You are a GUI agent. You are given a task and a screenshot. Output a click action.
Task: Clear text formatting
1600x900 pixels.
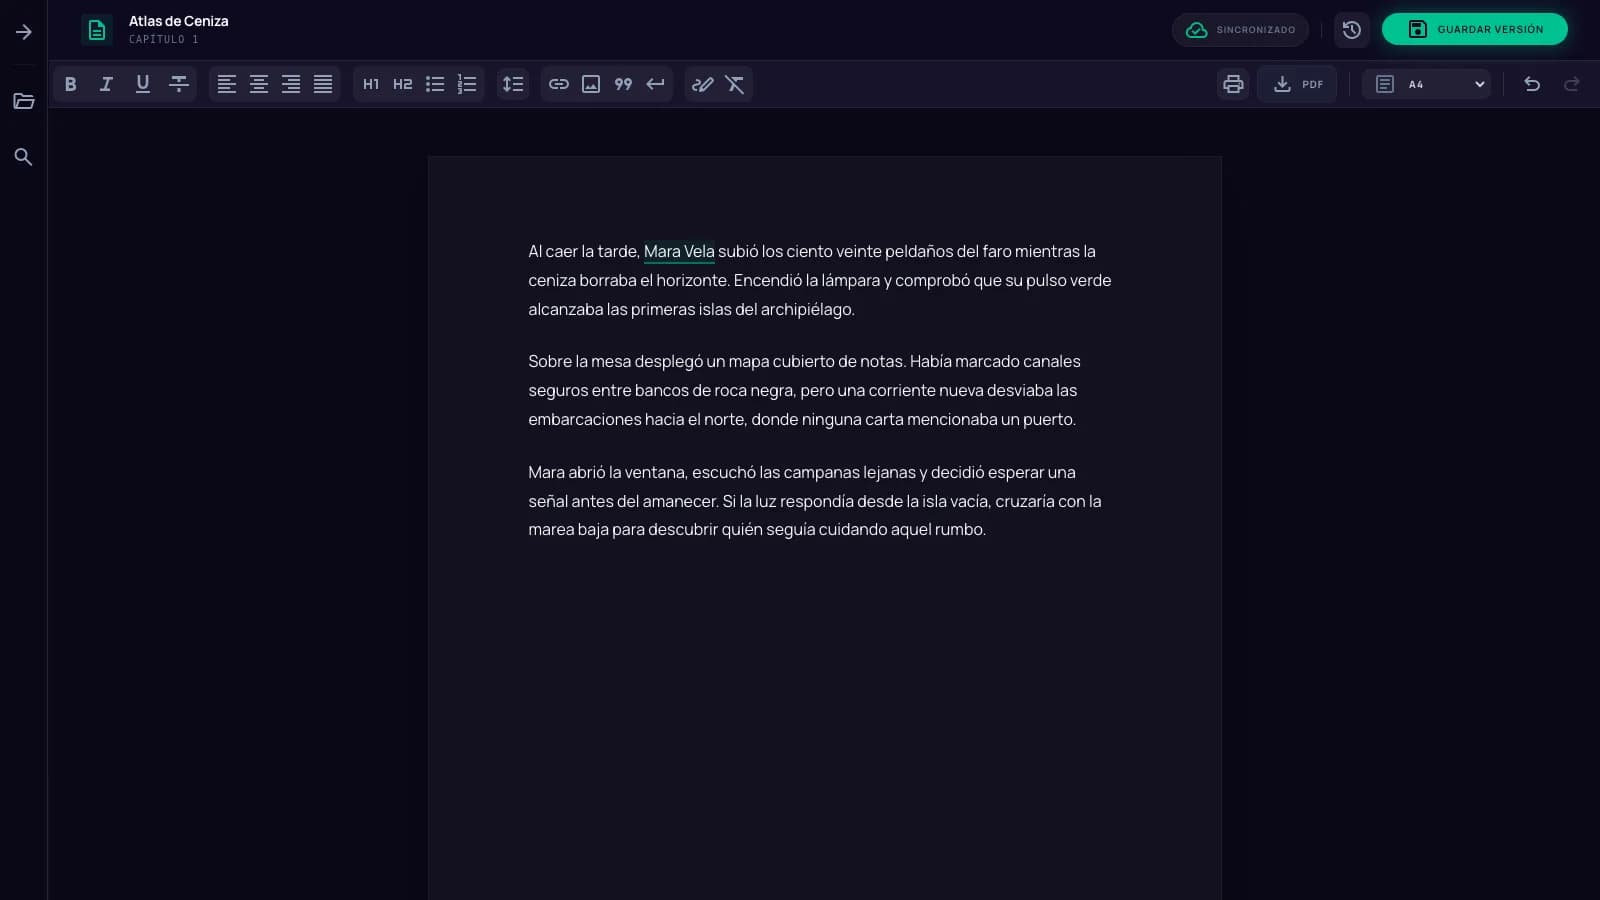[735, 84]
